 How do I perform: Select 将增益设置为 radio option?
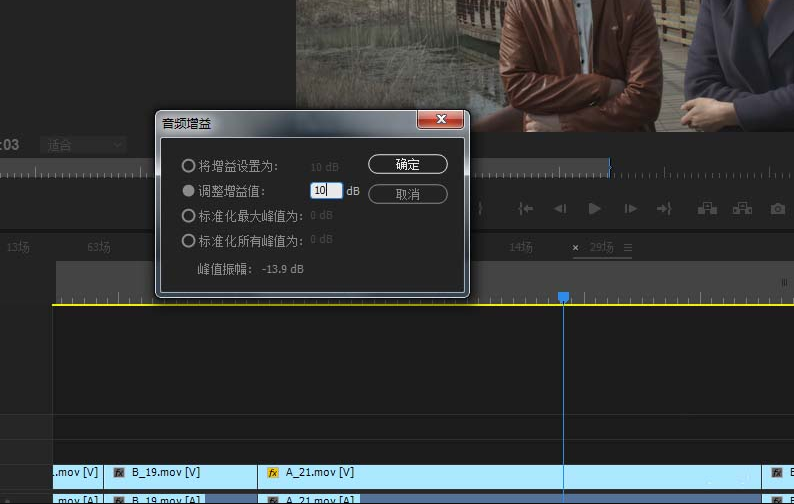188,166
